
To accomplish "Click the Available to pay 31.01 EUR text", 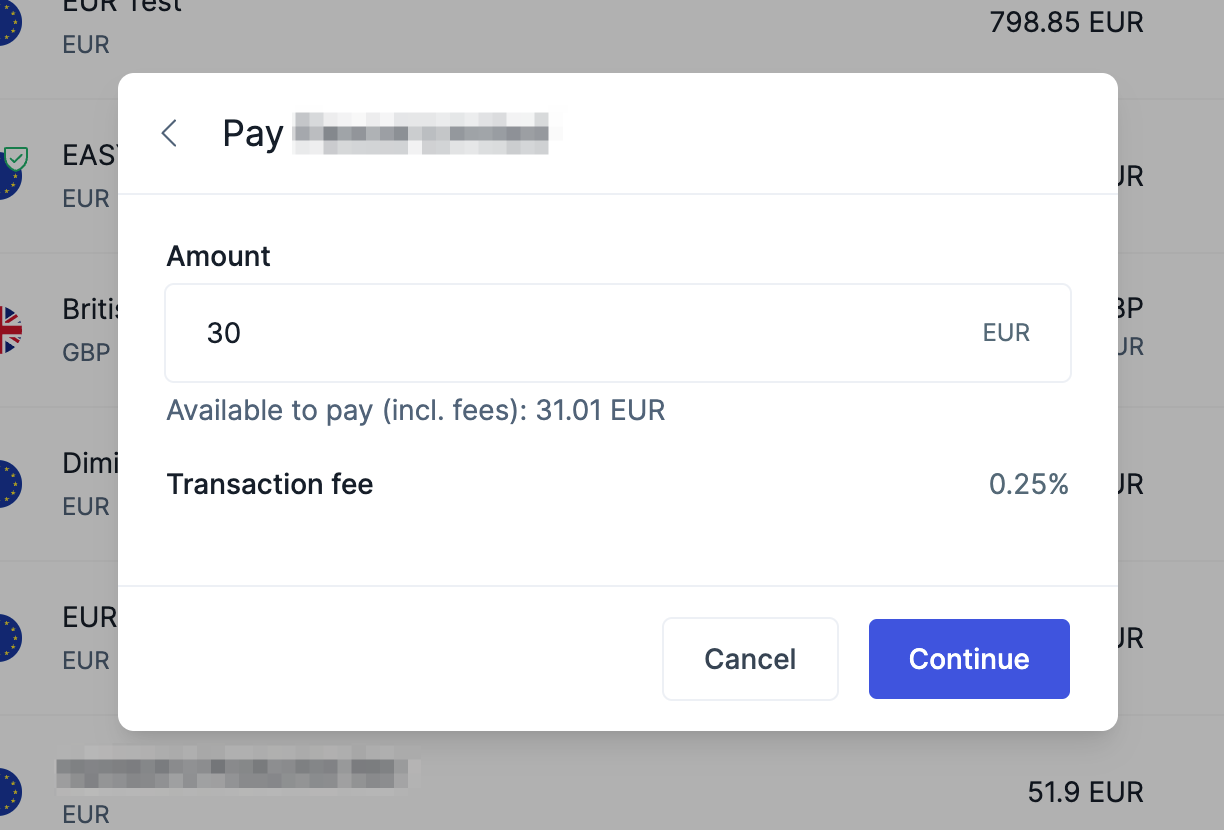I will [x=416, y=410].
